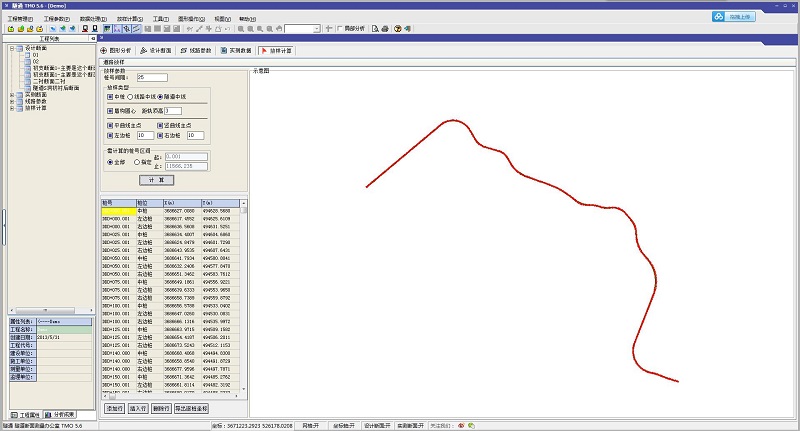
Task: Expand the 线路参数 tree node
Action: point(12,102)
